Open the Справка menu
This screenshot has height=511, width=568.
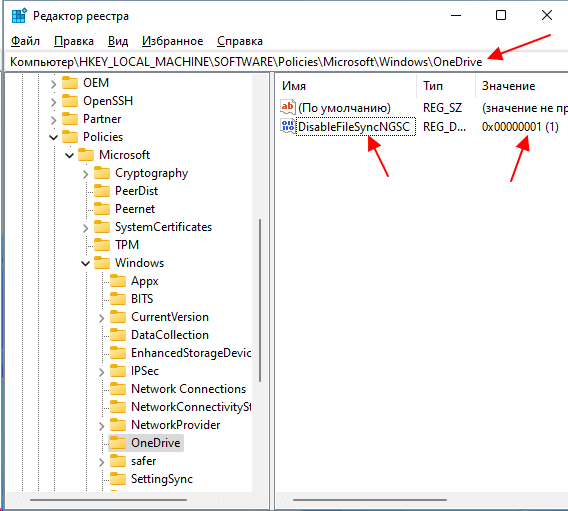(x=240, y=41)
